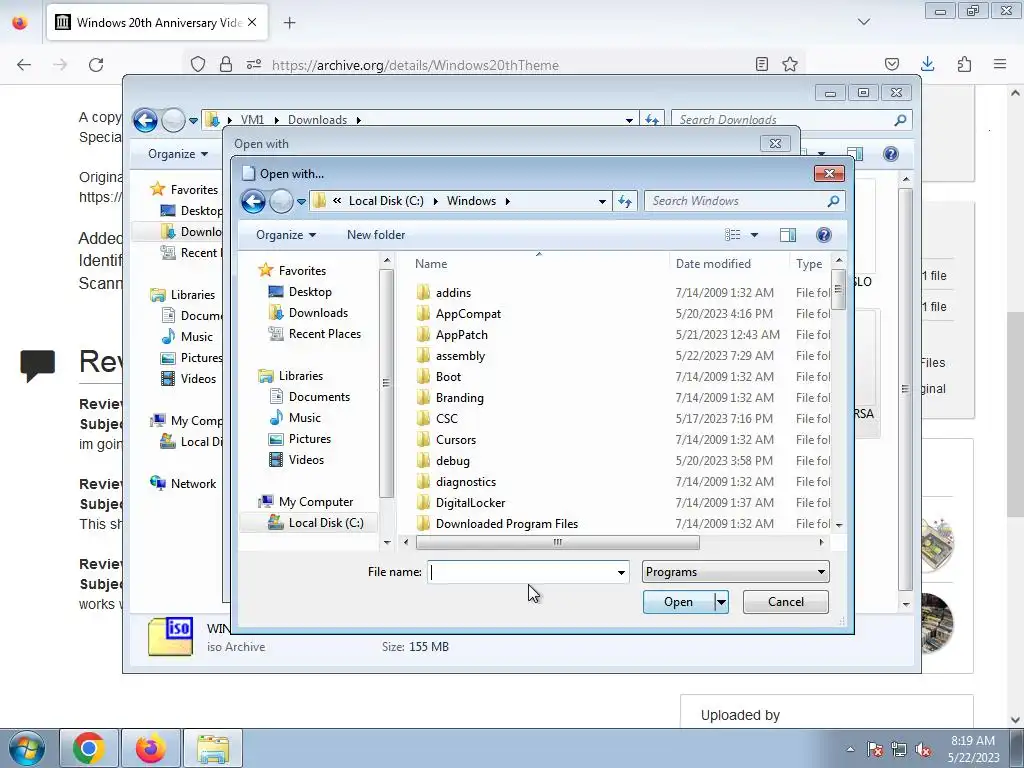Open Firefox application menu
The width and height of the screenshot is (1024, 768).
1000,64
